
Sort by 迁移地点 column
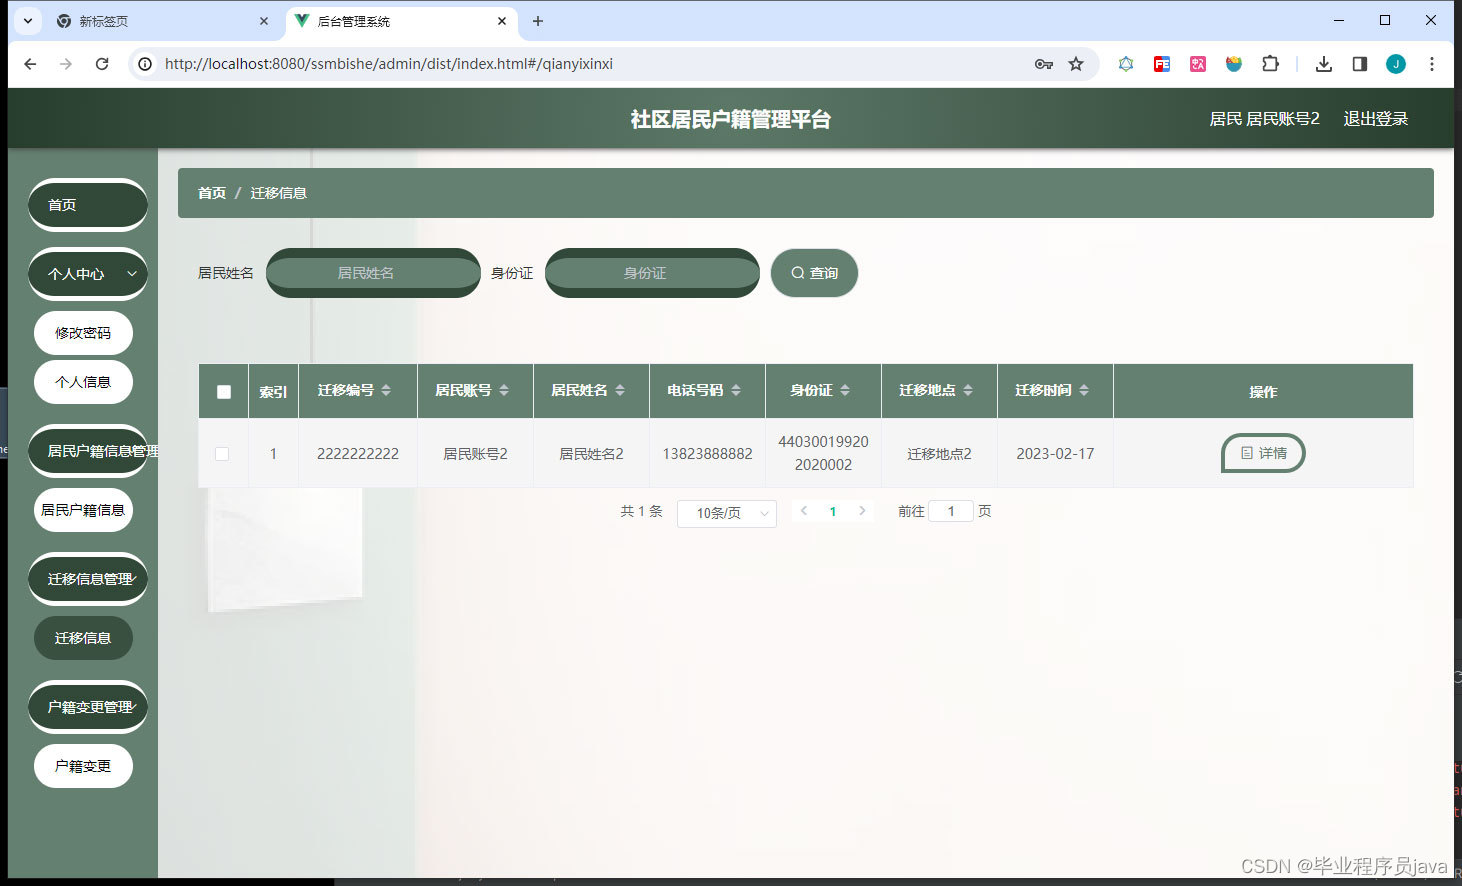(968, 390)
